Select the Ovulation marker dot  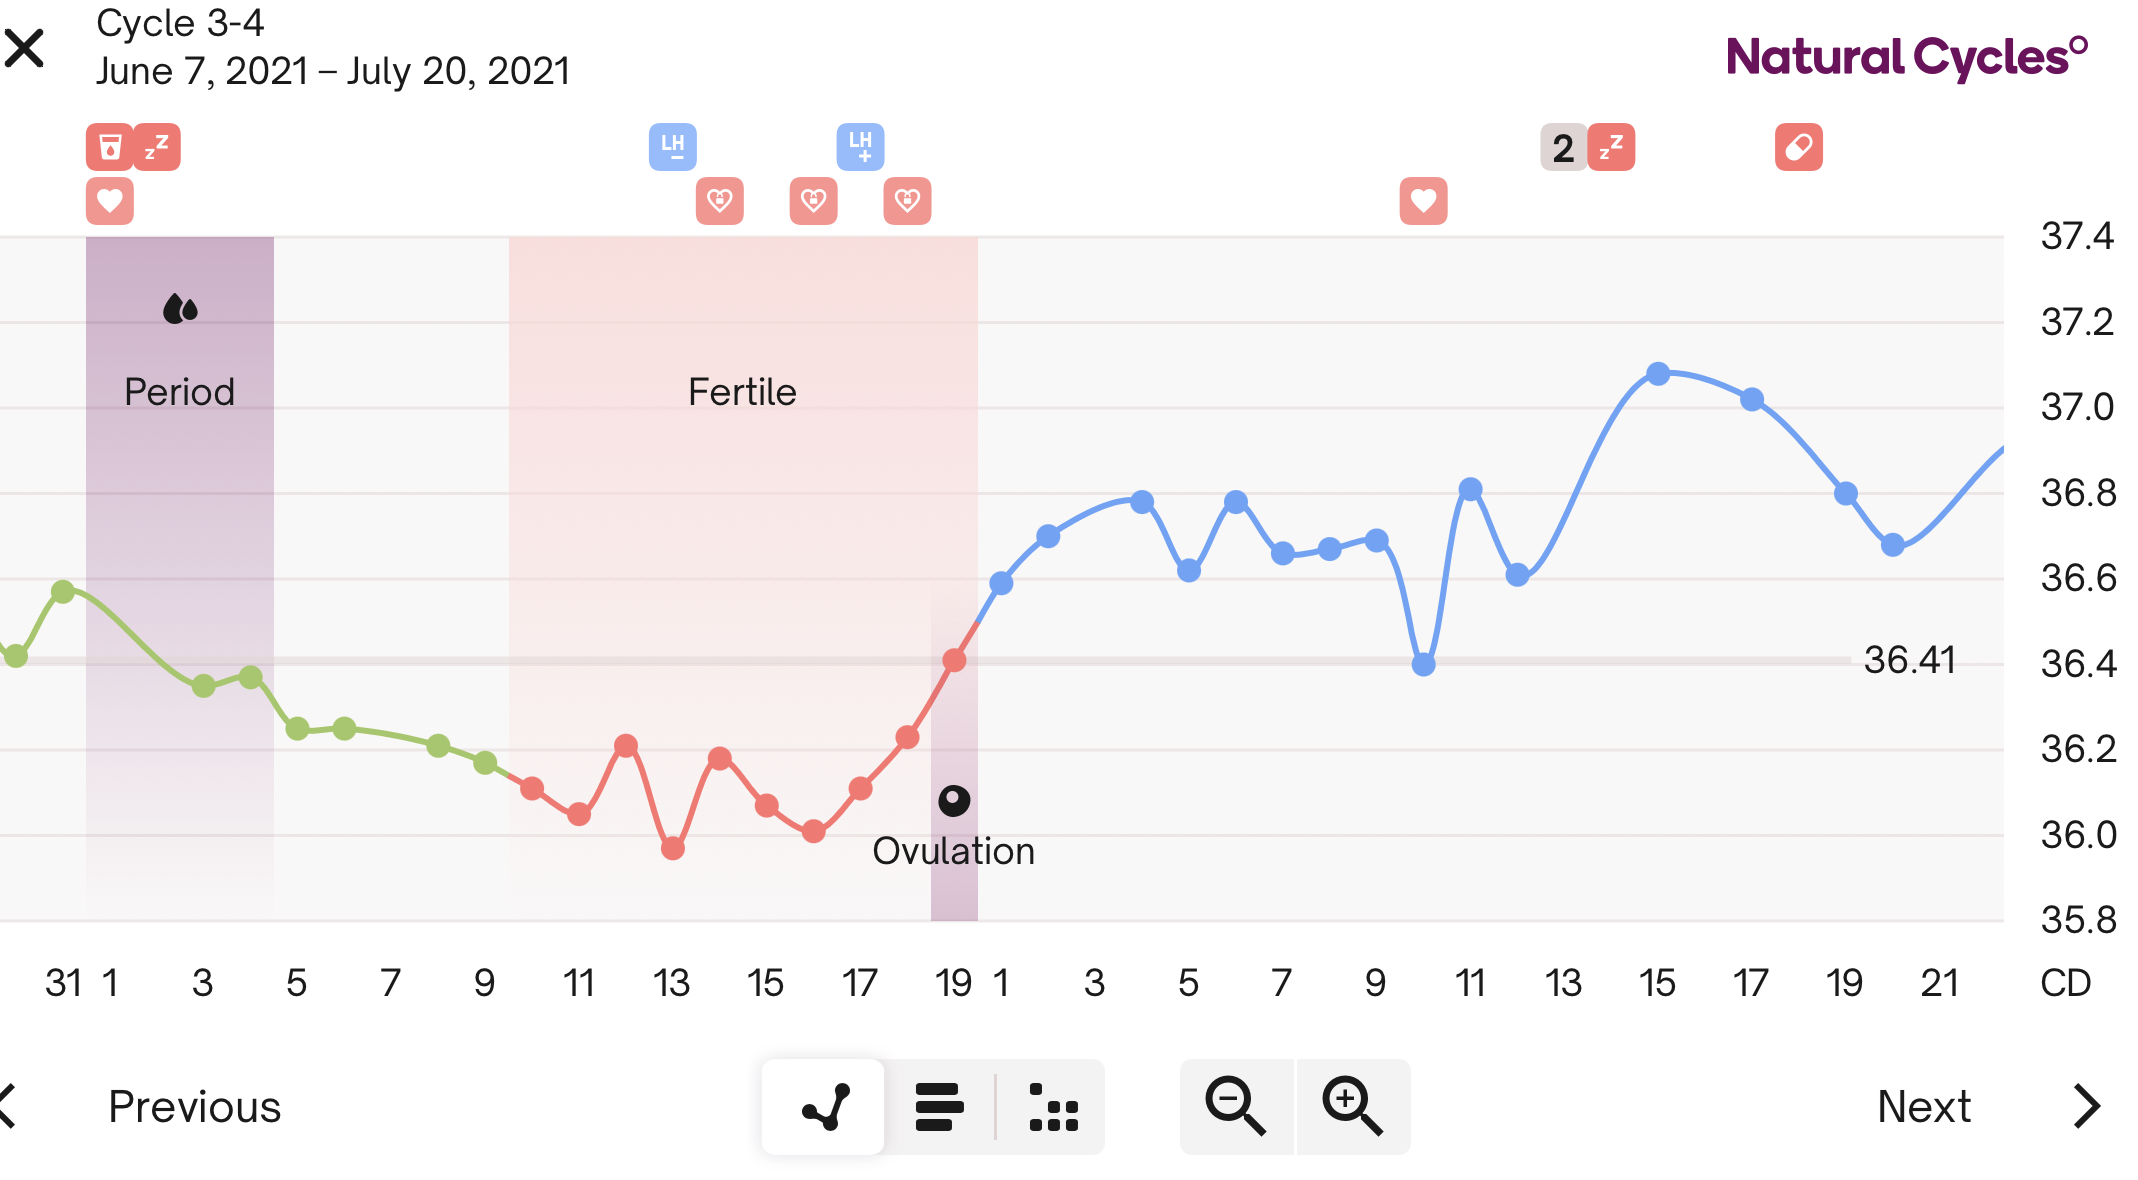click(954, 800)
